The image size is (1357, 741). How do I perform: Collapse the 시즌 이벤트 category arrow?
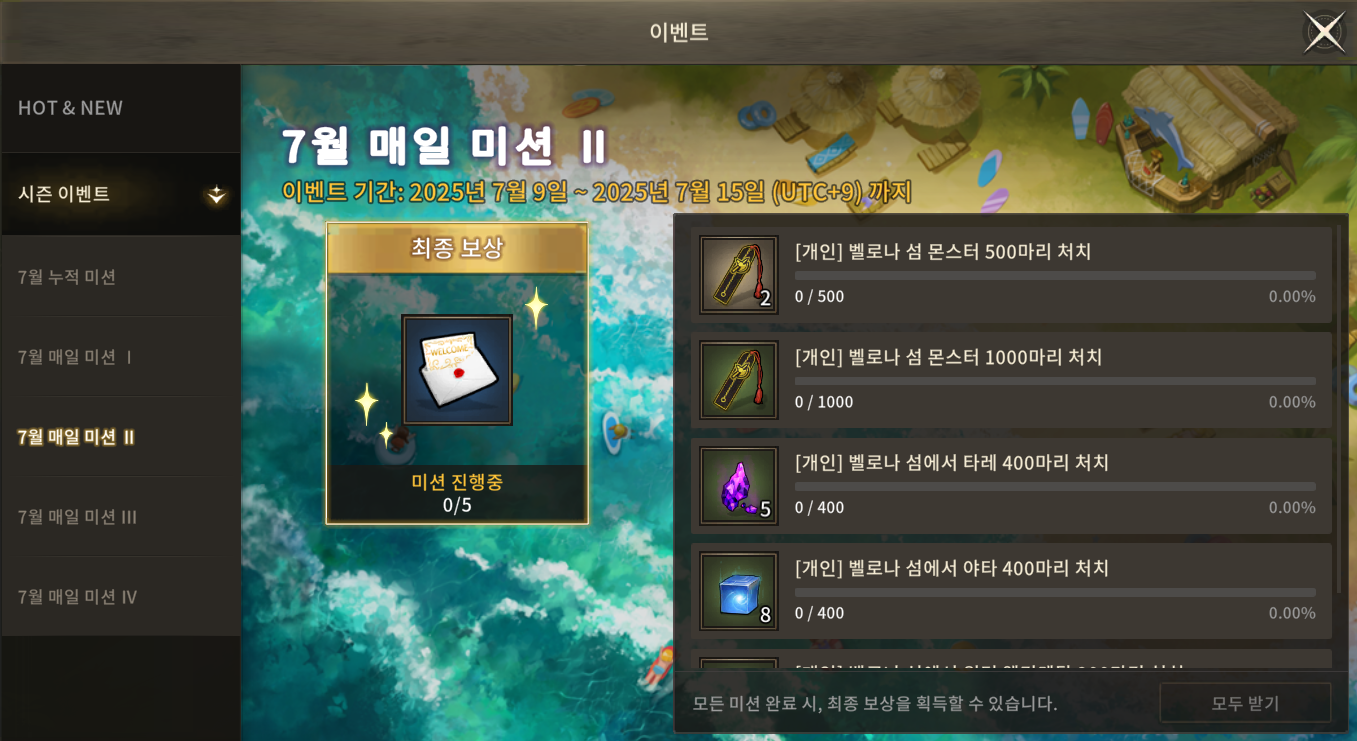(216, 195)
